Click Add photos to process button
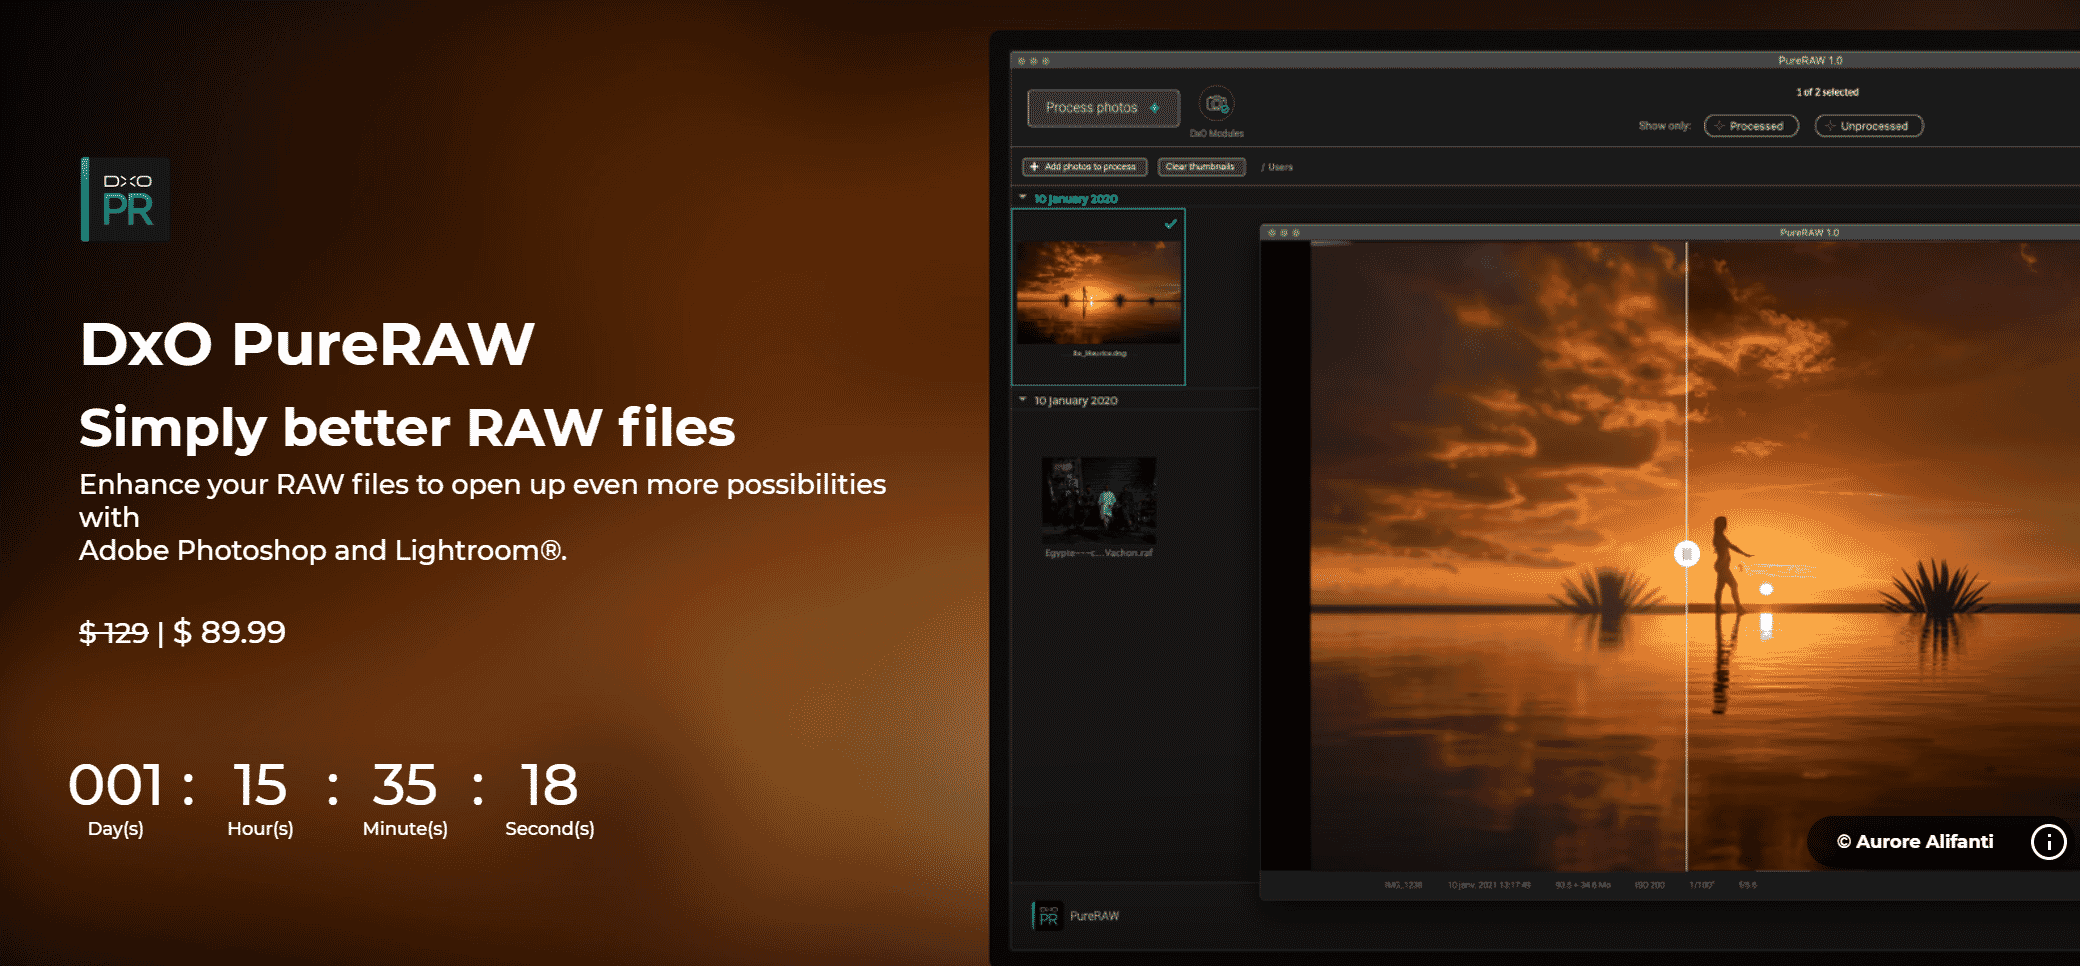Image resolution: width=2080 pixels, height=966 pixels. pos(1084,167)
